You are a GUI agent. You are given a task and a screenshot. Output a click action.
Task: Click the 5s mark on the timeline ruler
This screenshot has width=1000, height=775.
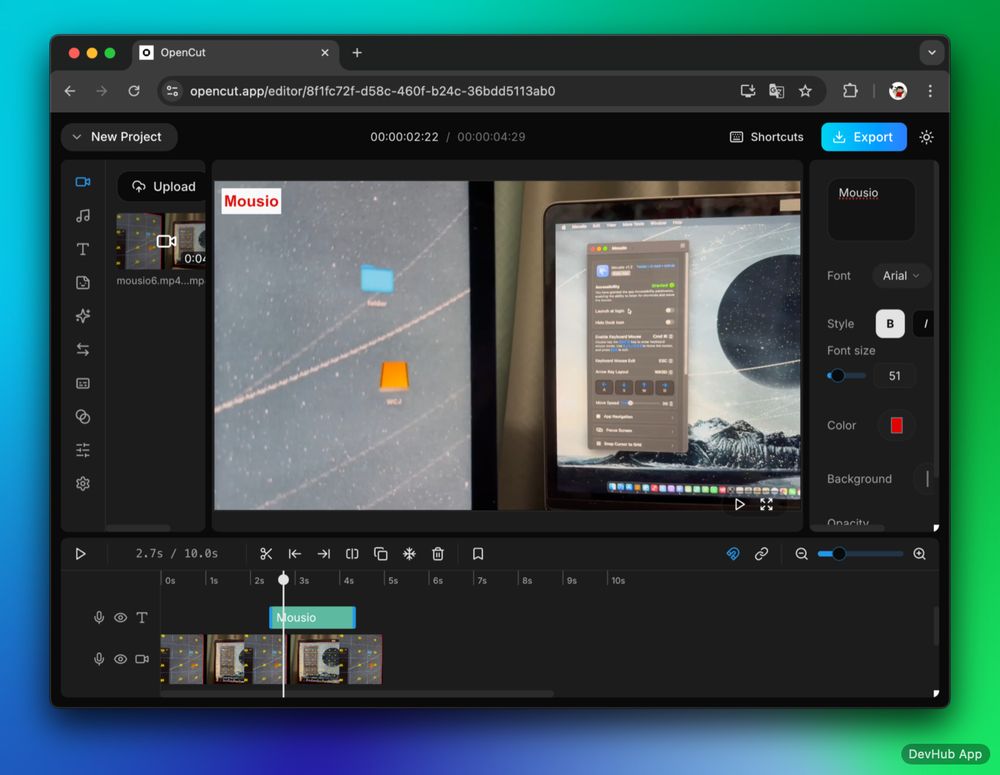pyautogui.click(x=393, y=580)
